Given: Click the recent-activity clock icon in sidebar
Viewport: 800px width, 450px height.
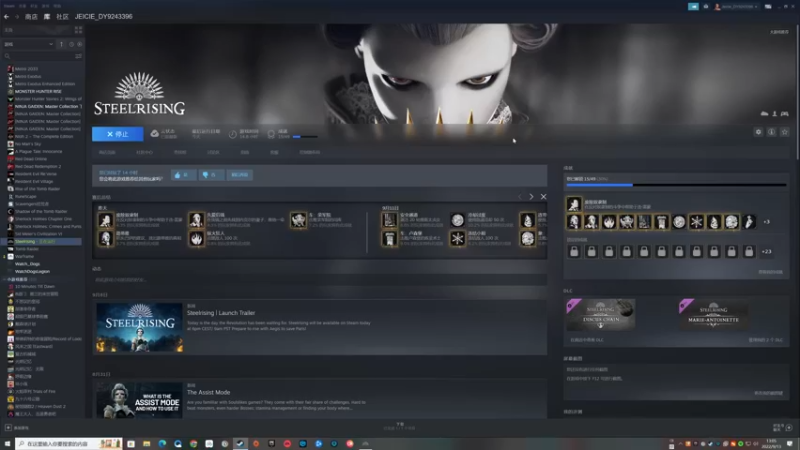Looking at the screenshot, I should click(x=71, y=44).
